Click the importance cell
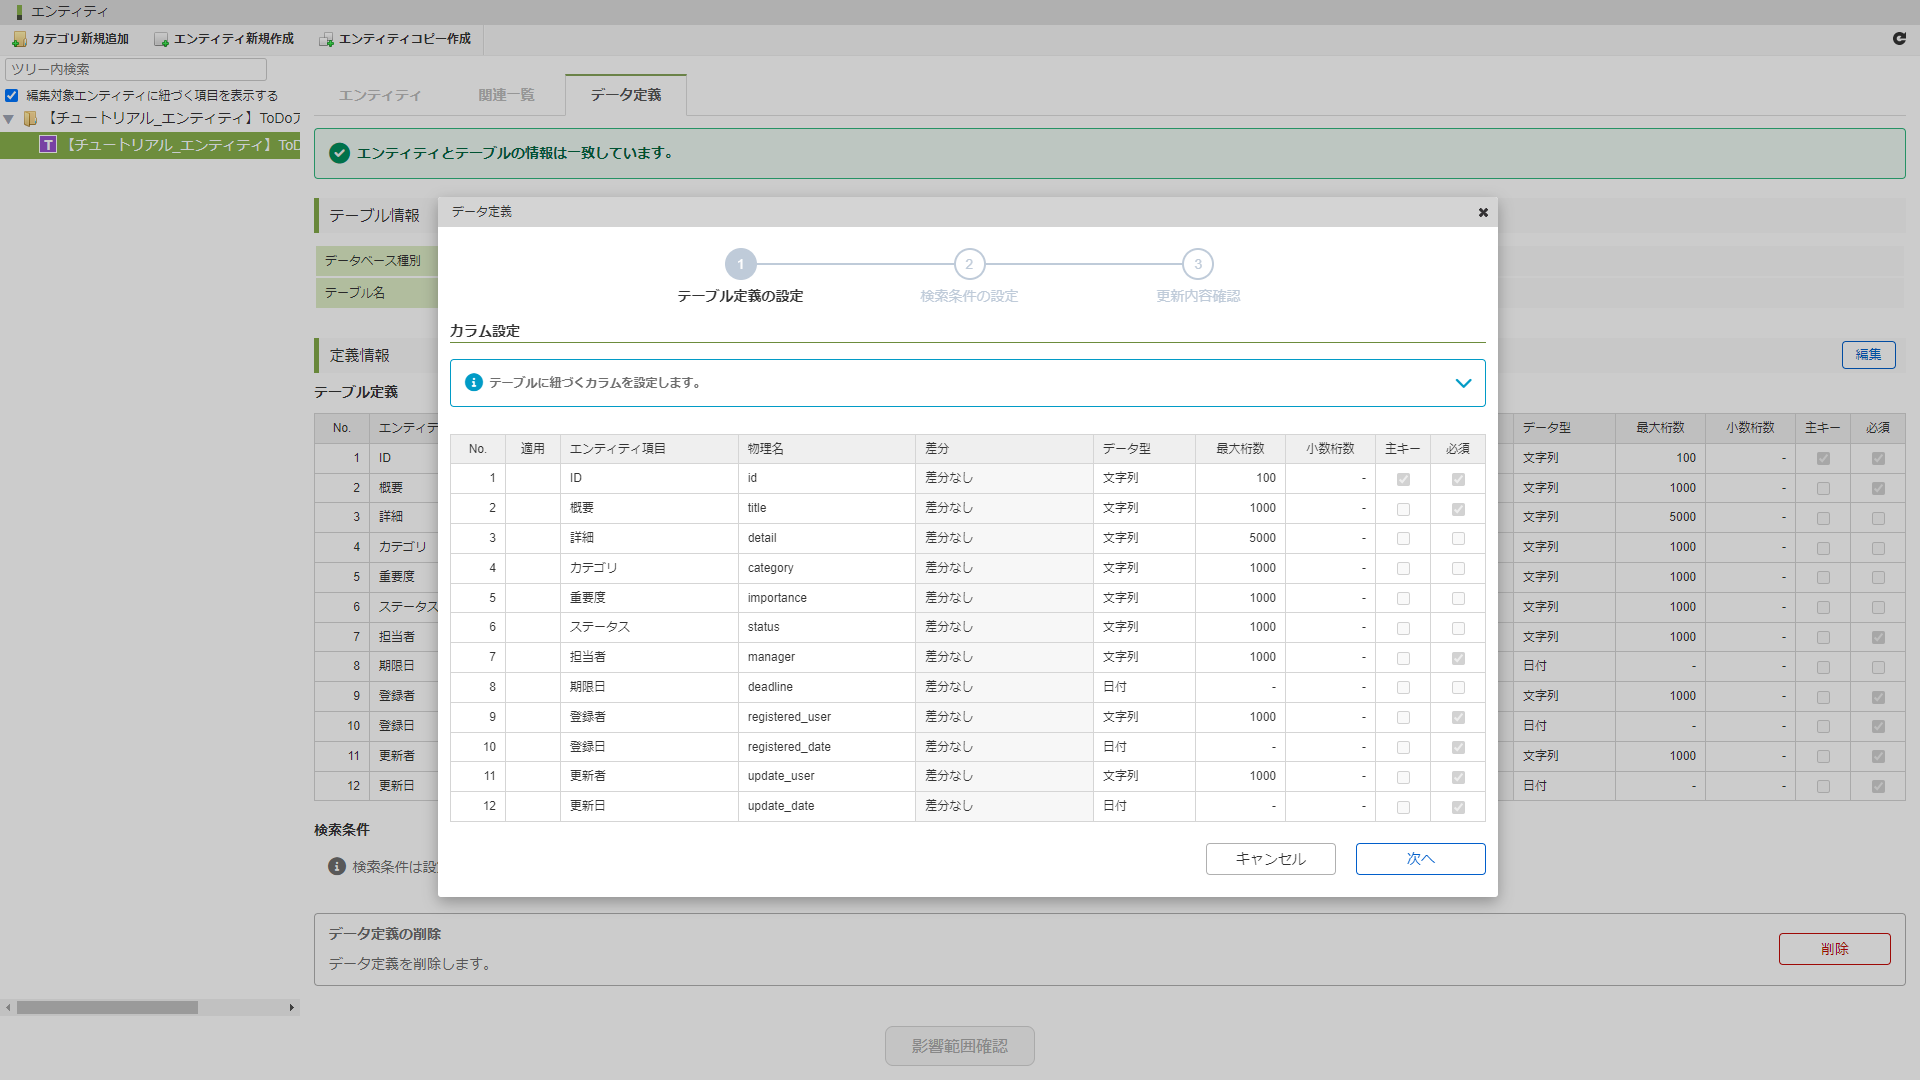 point(826,598)
